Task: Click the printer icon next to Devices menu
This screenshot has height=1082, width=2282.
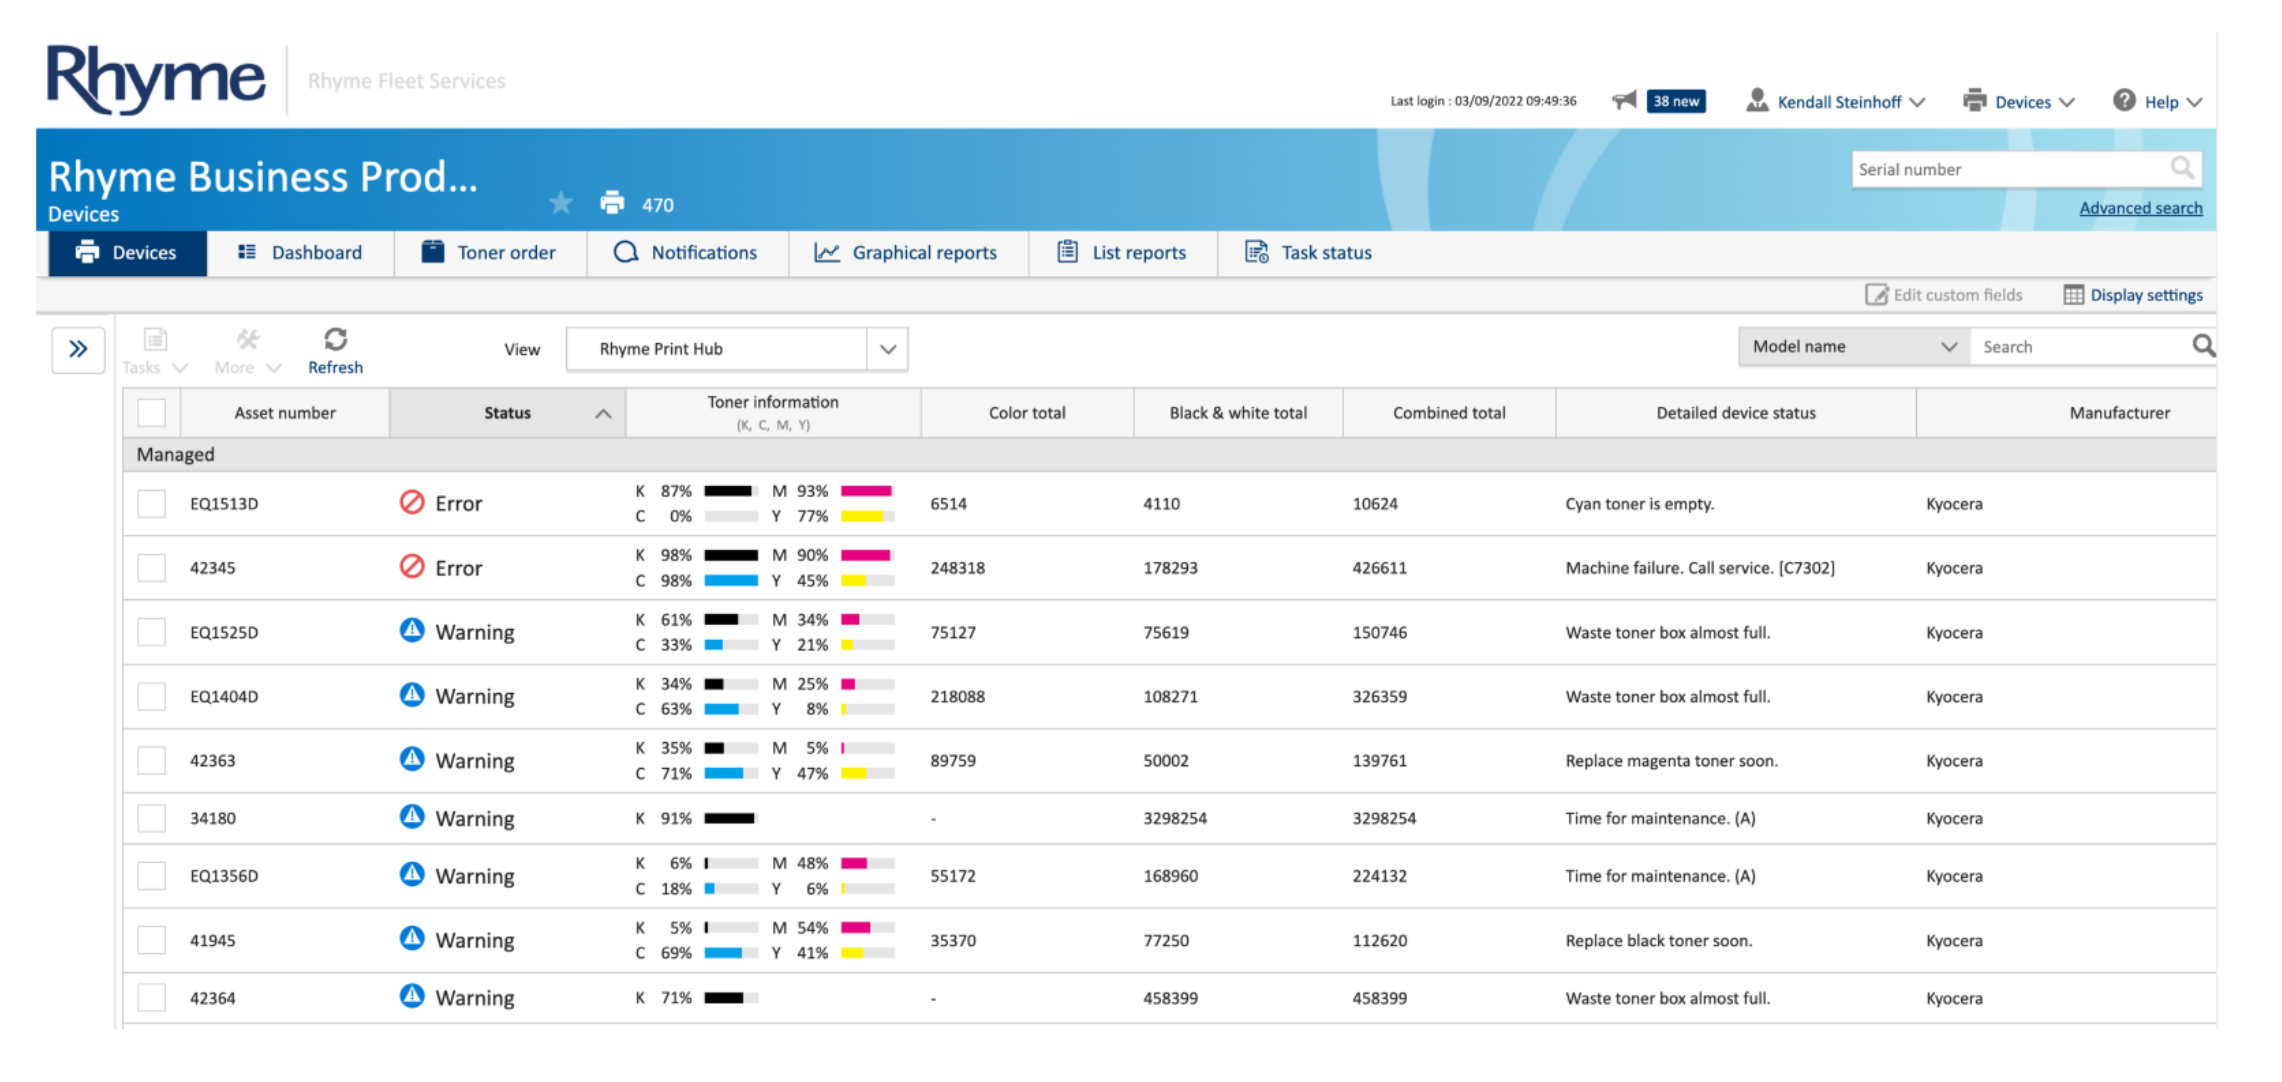Action: tap(1974, 100)
